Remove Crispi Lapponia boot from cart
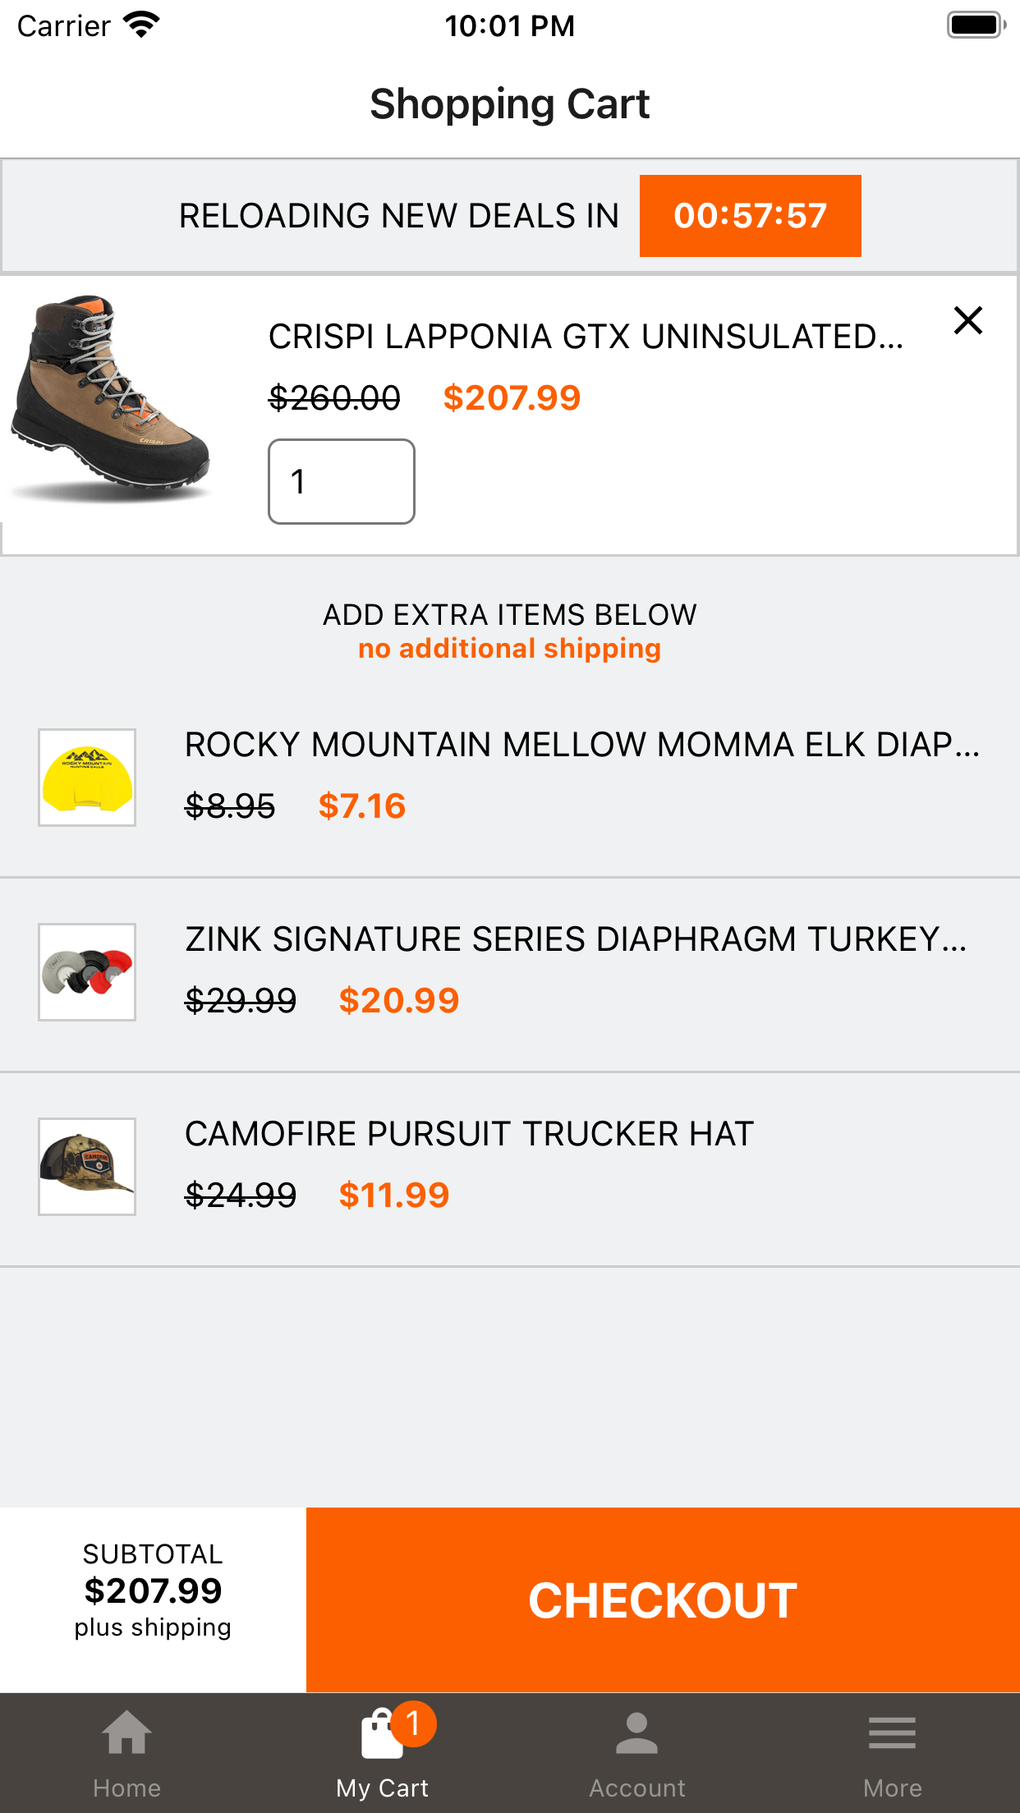The height and width of the screenshot is (1813, 1020). [x=968, y=321]
